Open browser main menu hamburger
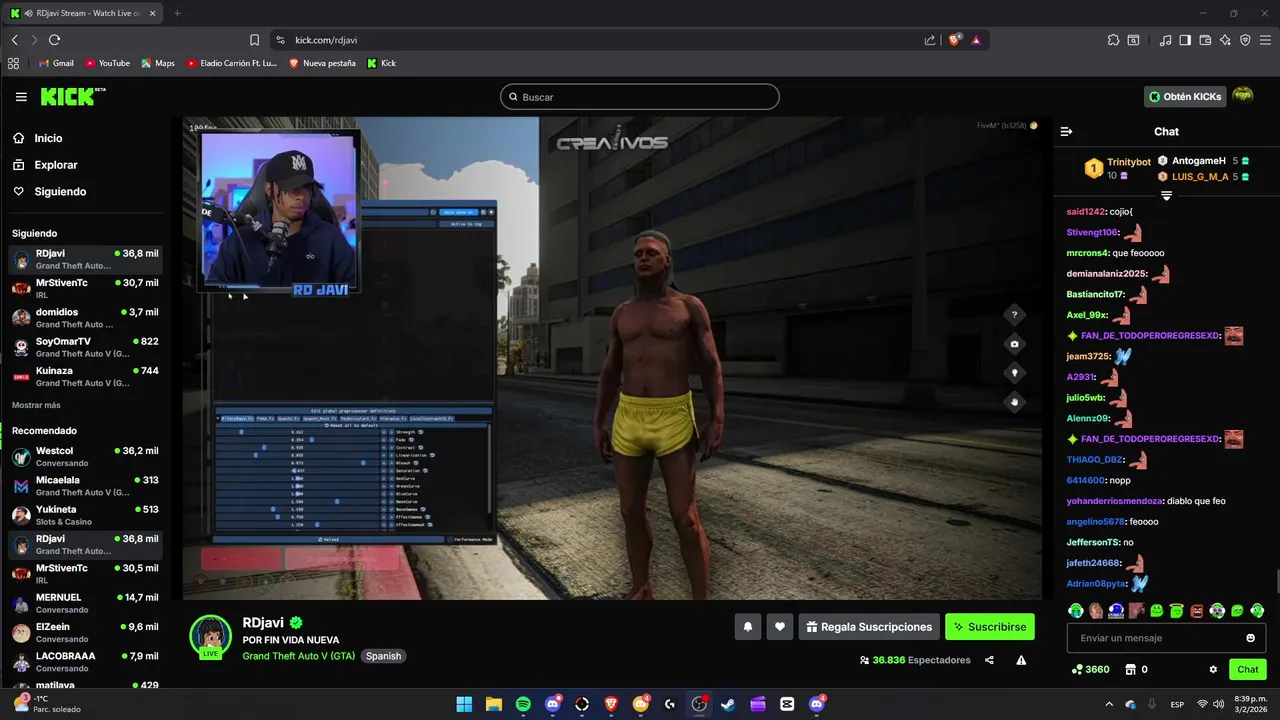 (x=1265, y=40)
